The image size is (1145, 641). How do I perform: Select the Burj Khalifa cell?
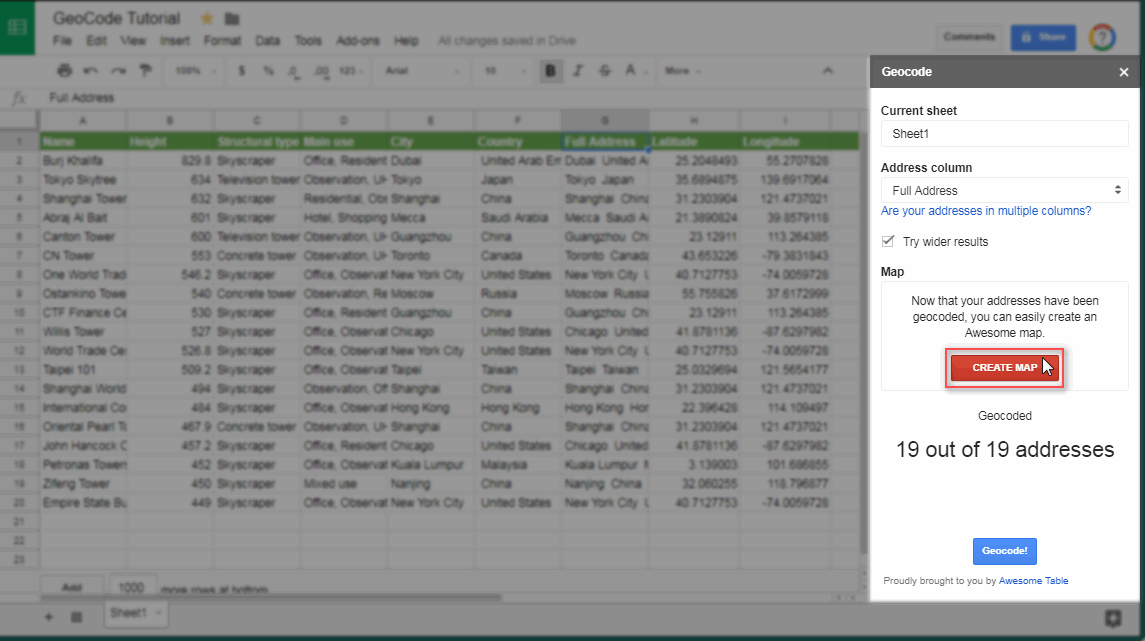[83, 161]
